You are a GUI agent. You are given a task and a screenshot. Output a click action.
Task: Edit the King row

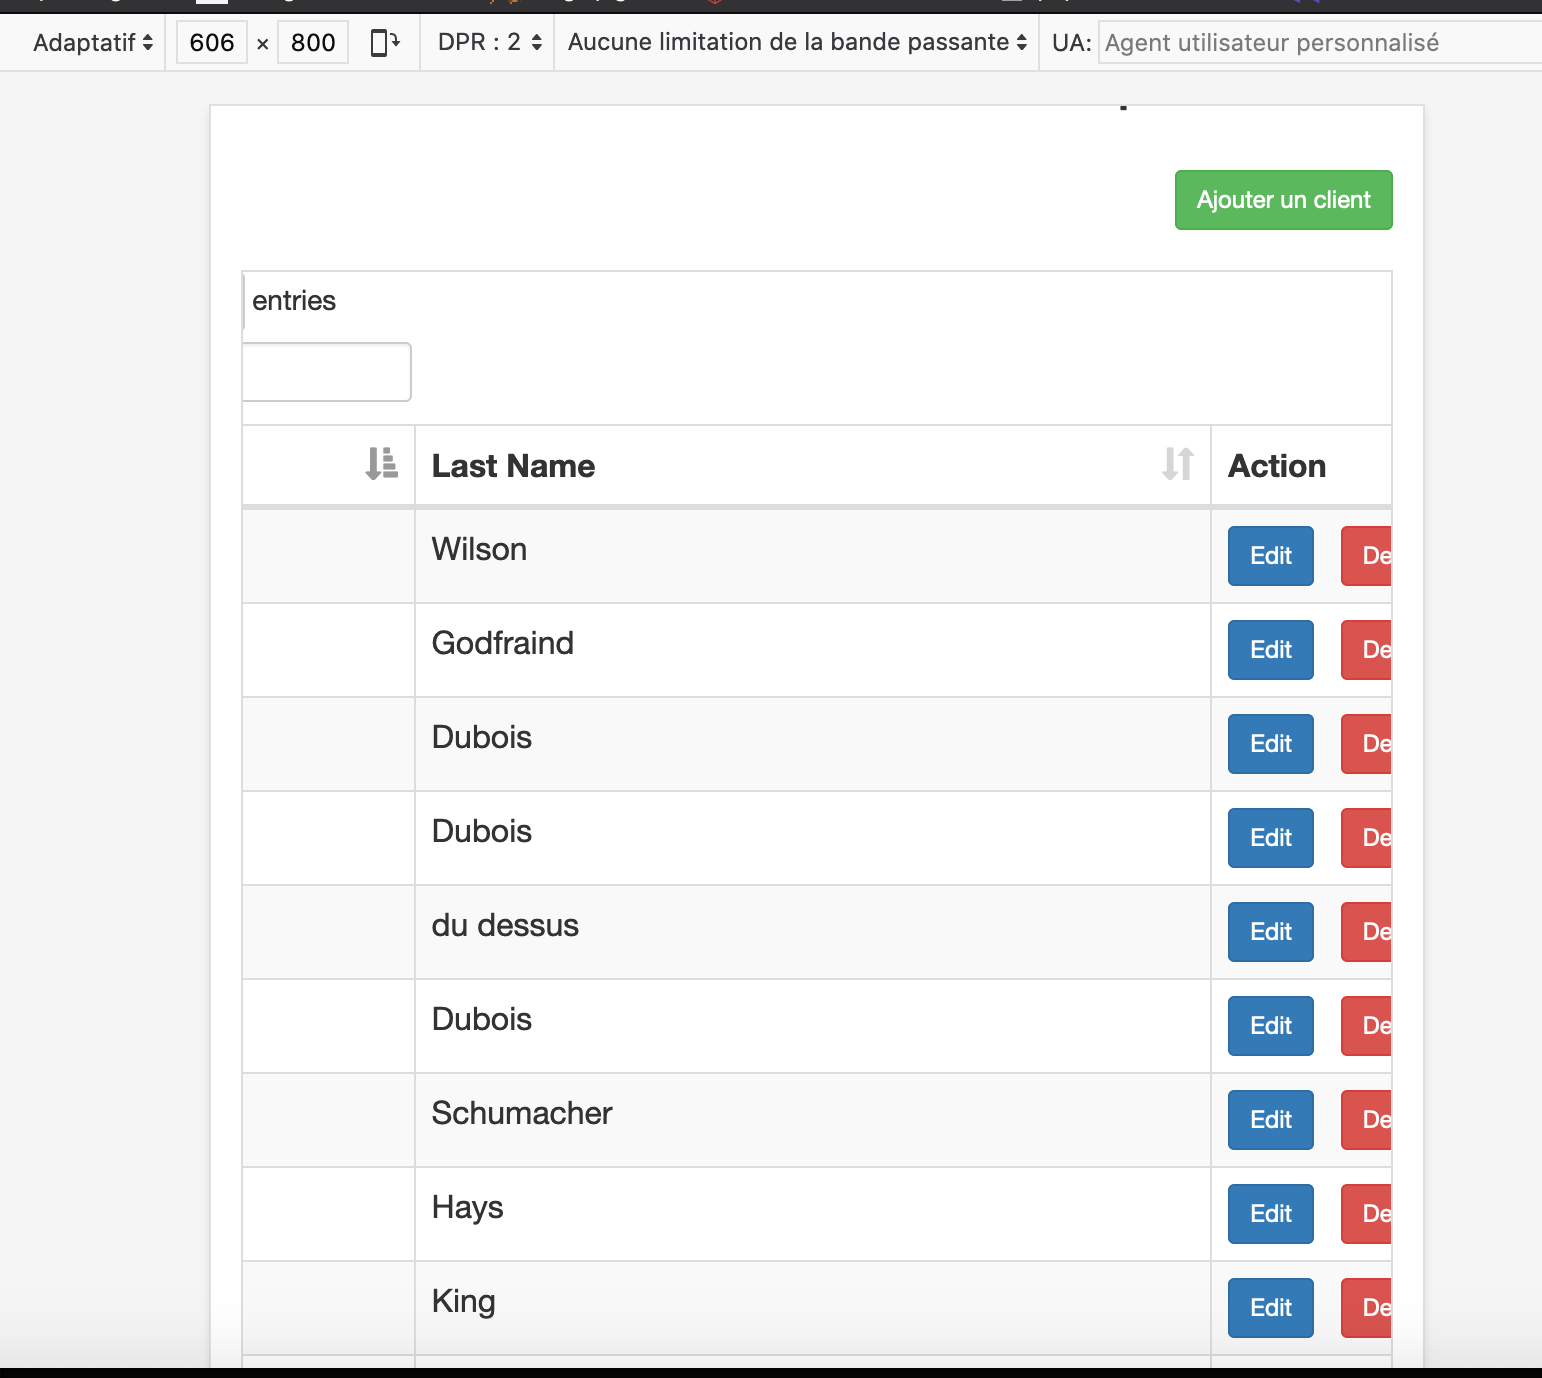pyautogui.click(x=1271, y=1308)
